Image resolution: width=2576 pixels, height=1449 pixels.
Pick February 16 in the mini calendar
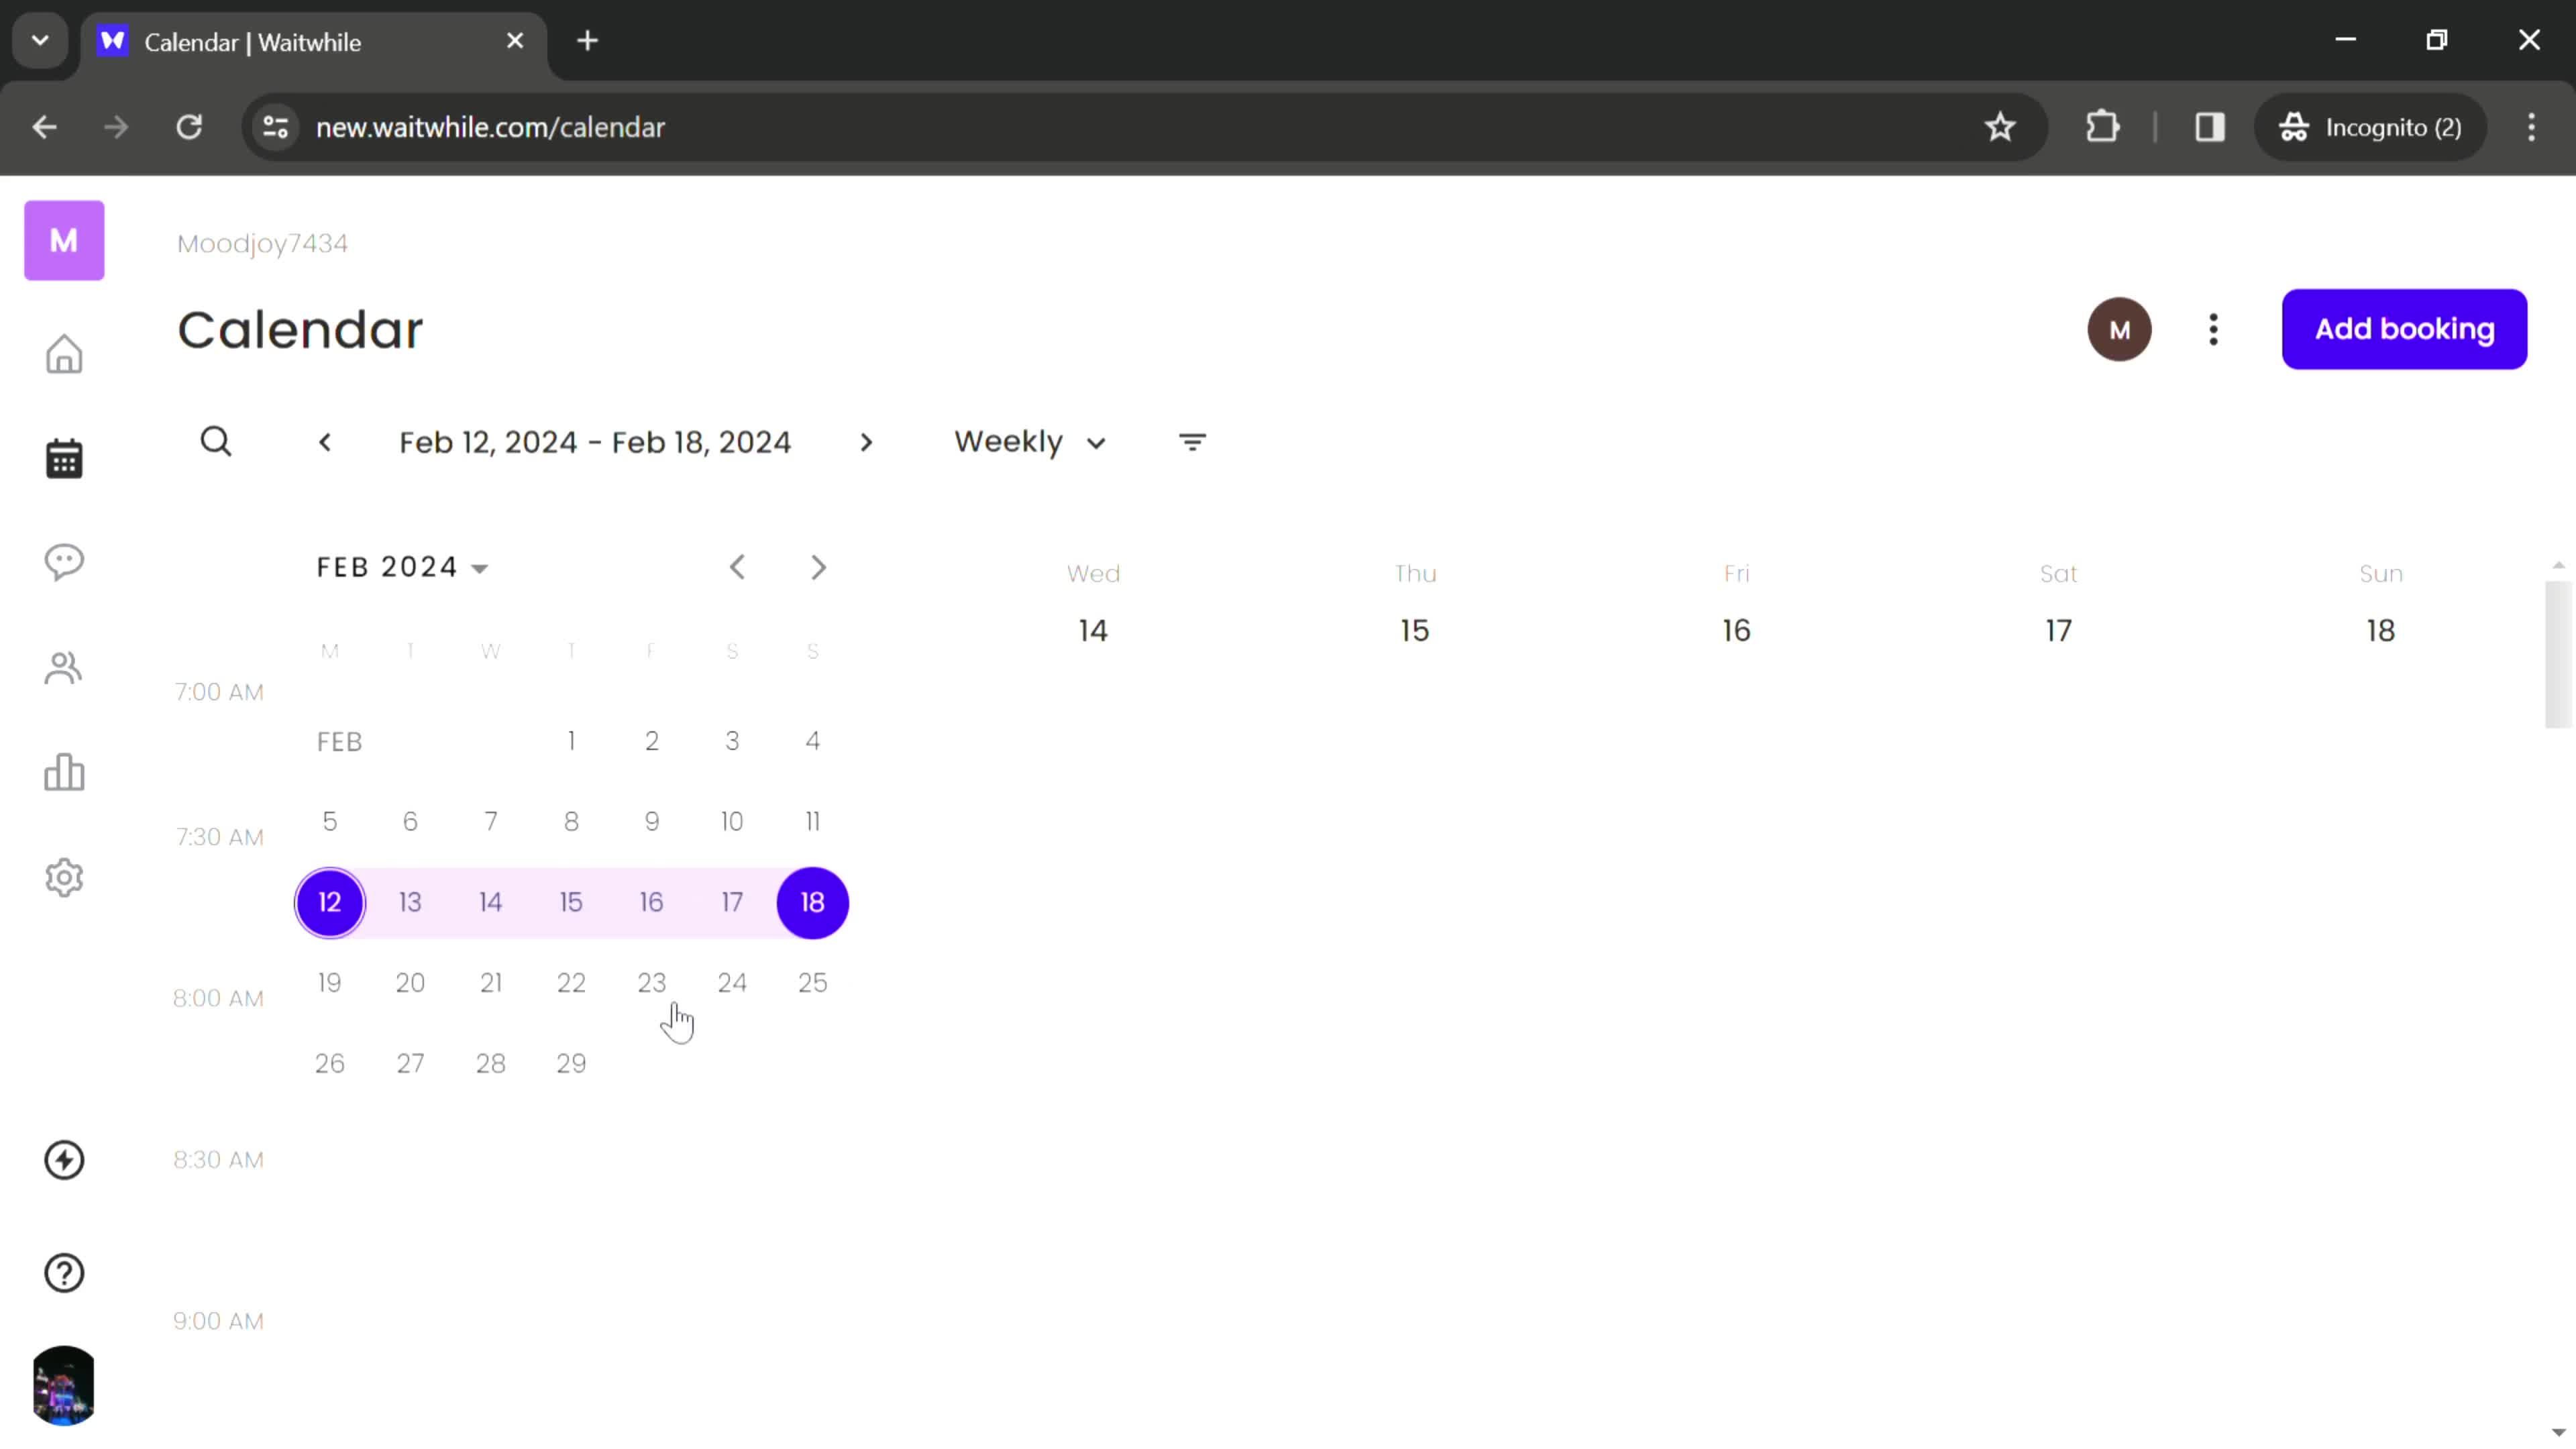point(651,903)
